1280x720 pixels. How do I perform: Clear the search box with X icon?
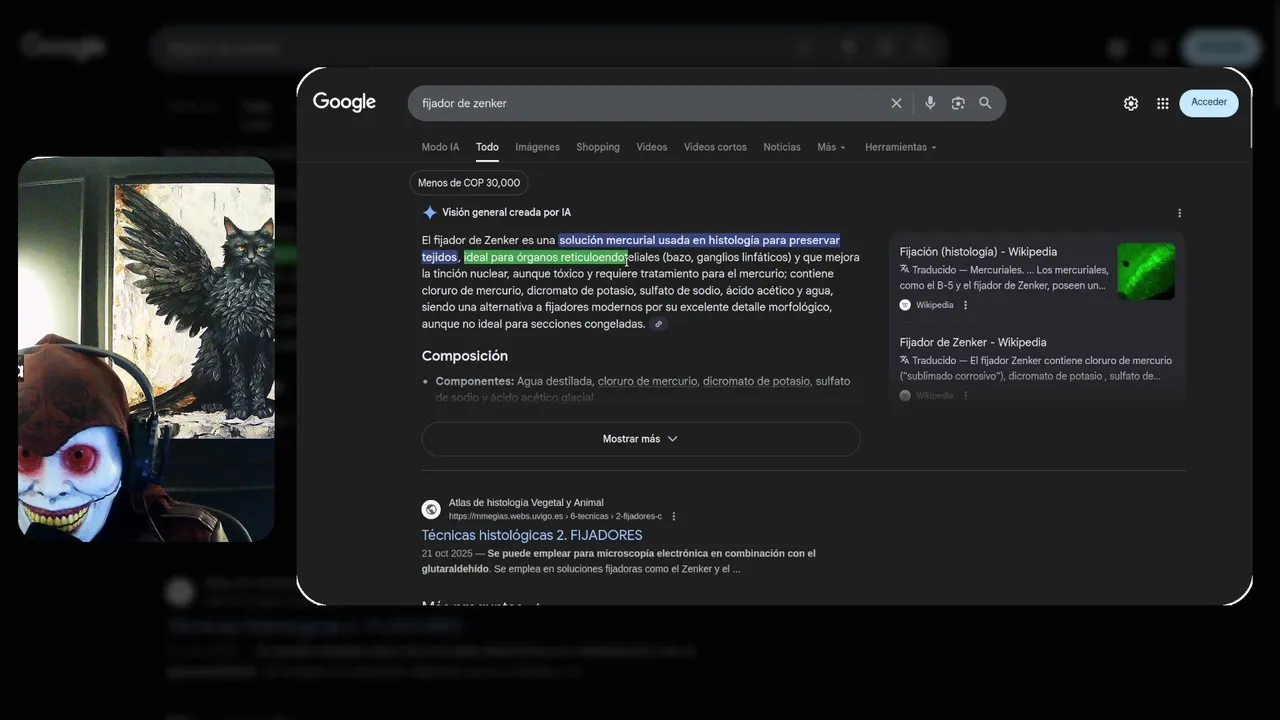(896, 103)
